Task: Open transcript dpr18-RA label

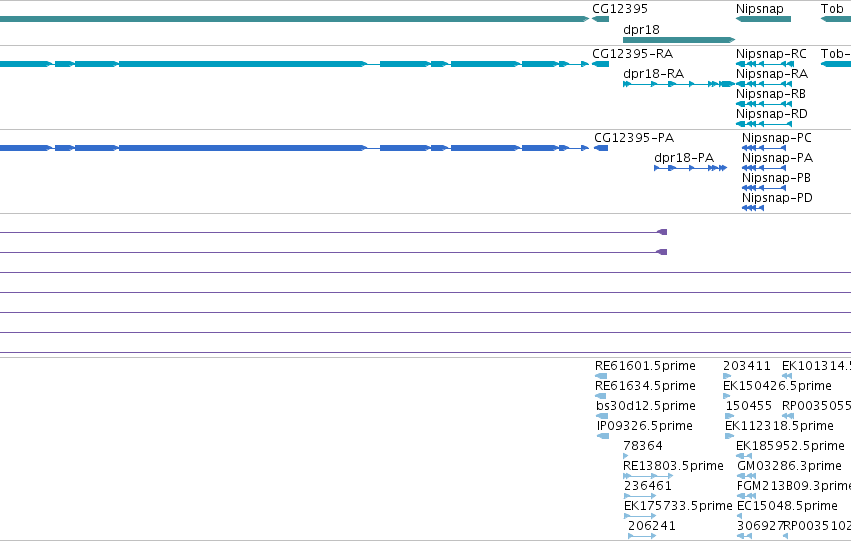Action: click(653, 74)
